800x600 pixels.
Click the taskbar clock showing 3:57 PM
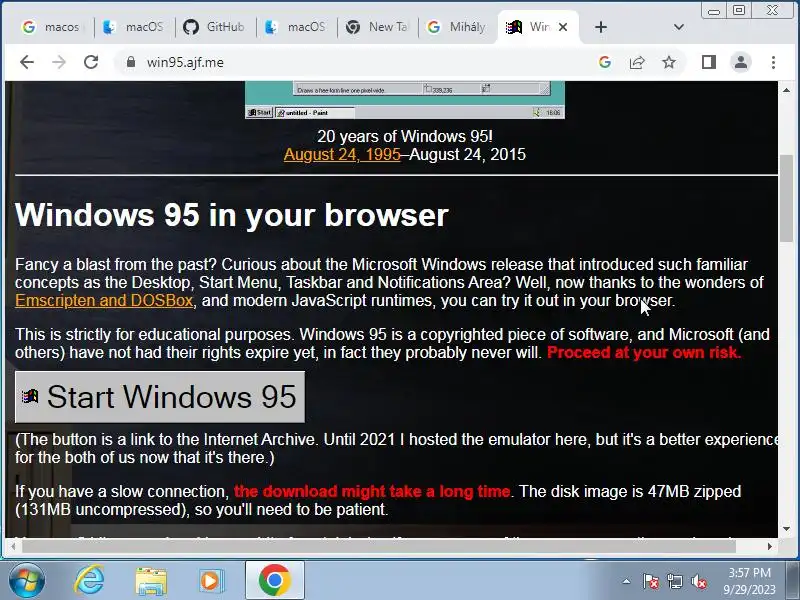(749, 581)
